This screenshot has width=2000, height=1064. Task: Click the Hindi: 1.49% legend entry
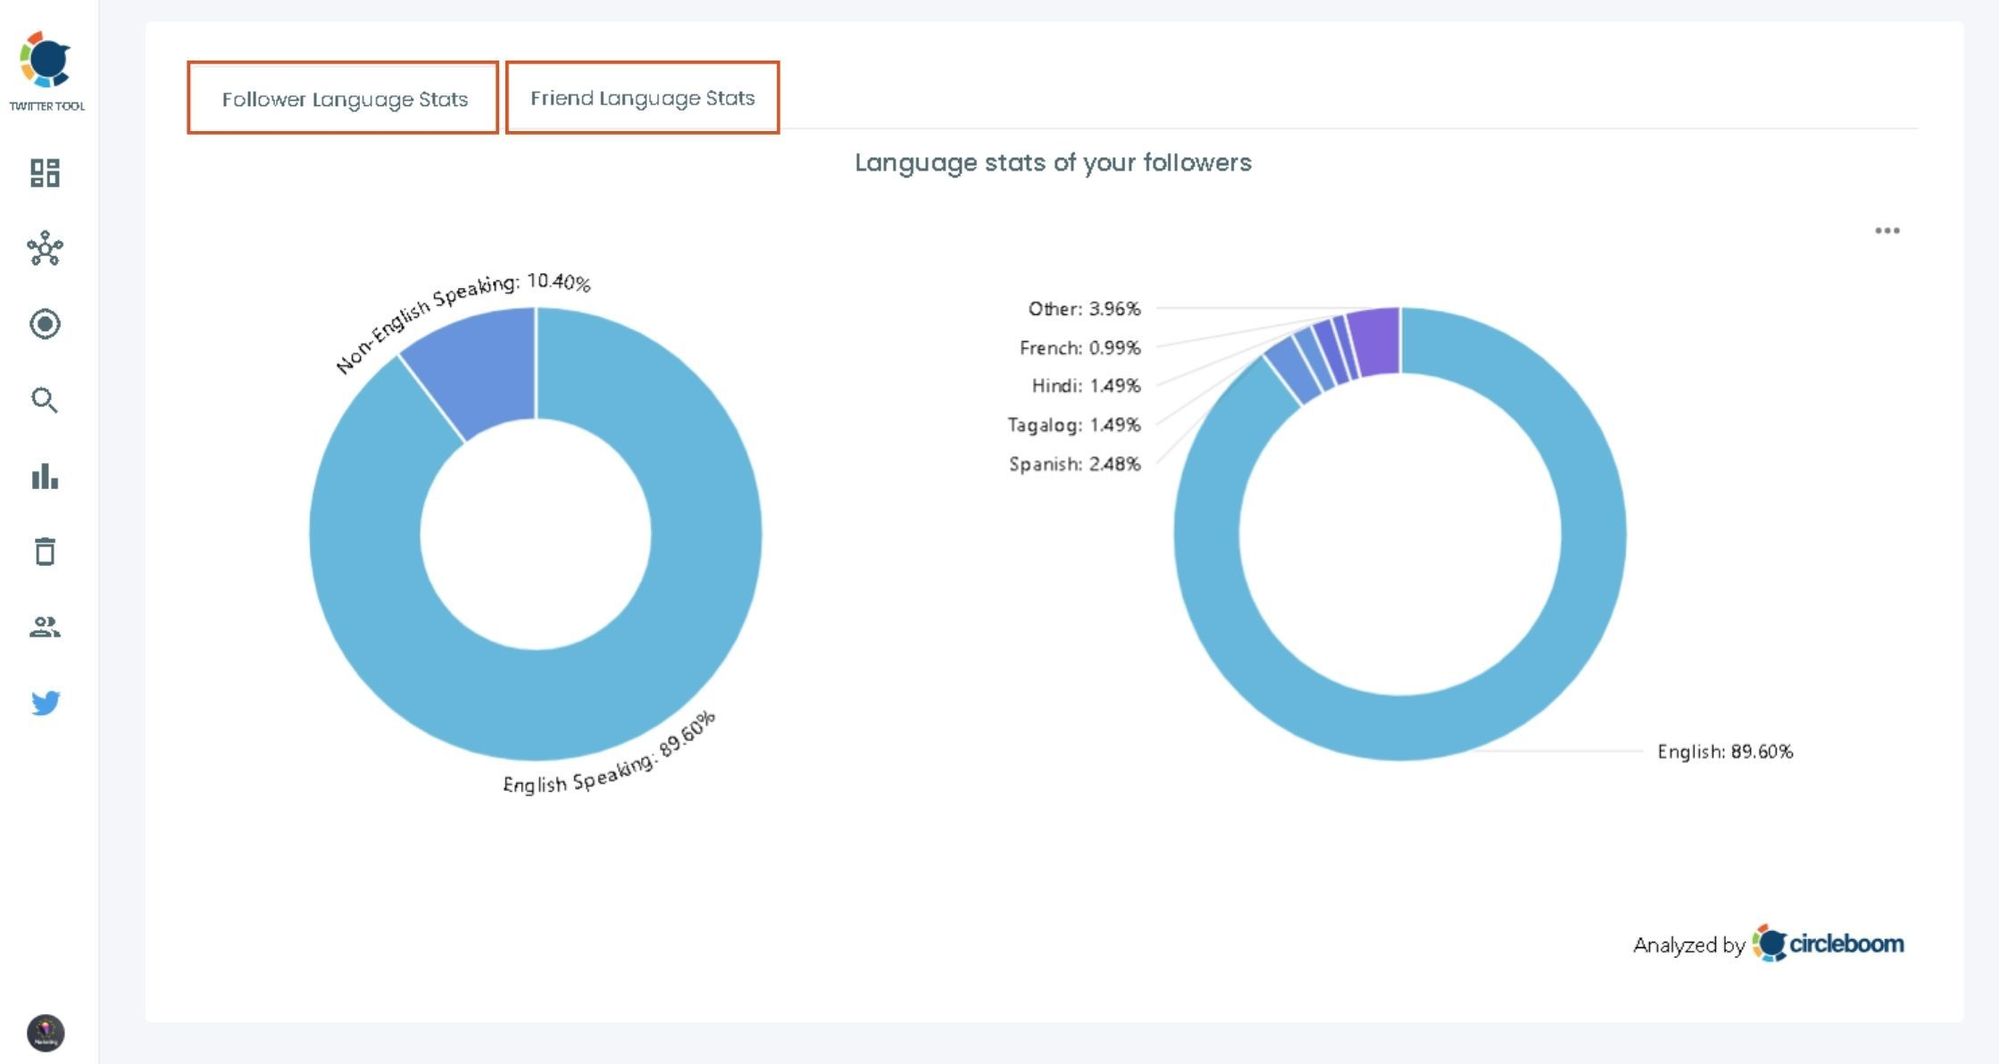(x=1086, y=386)
